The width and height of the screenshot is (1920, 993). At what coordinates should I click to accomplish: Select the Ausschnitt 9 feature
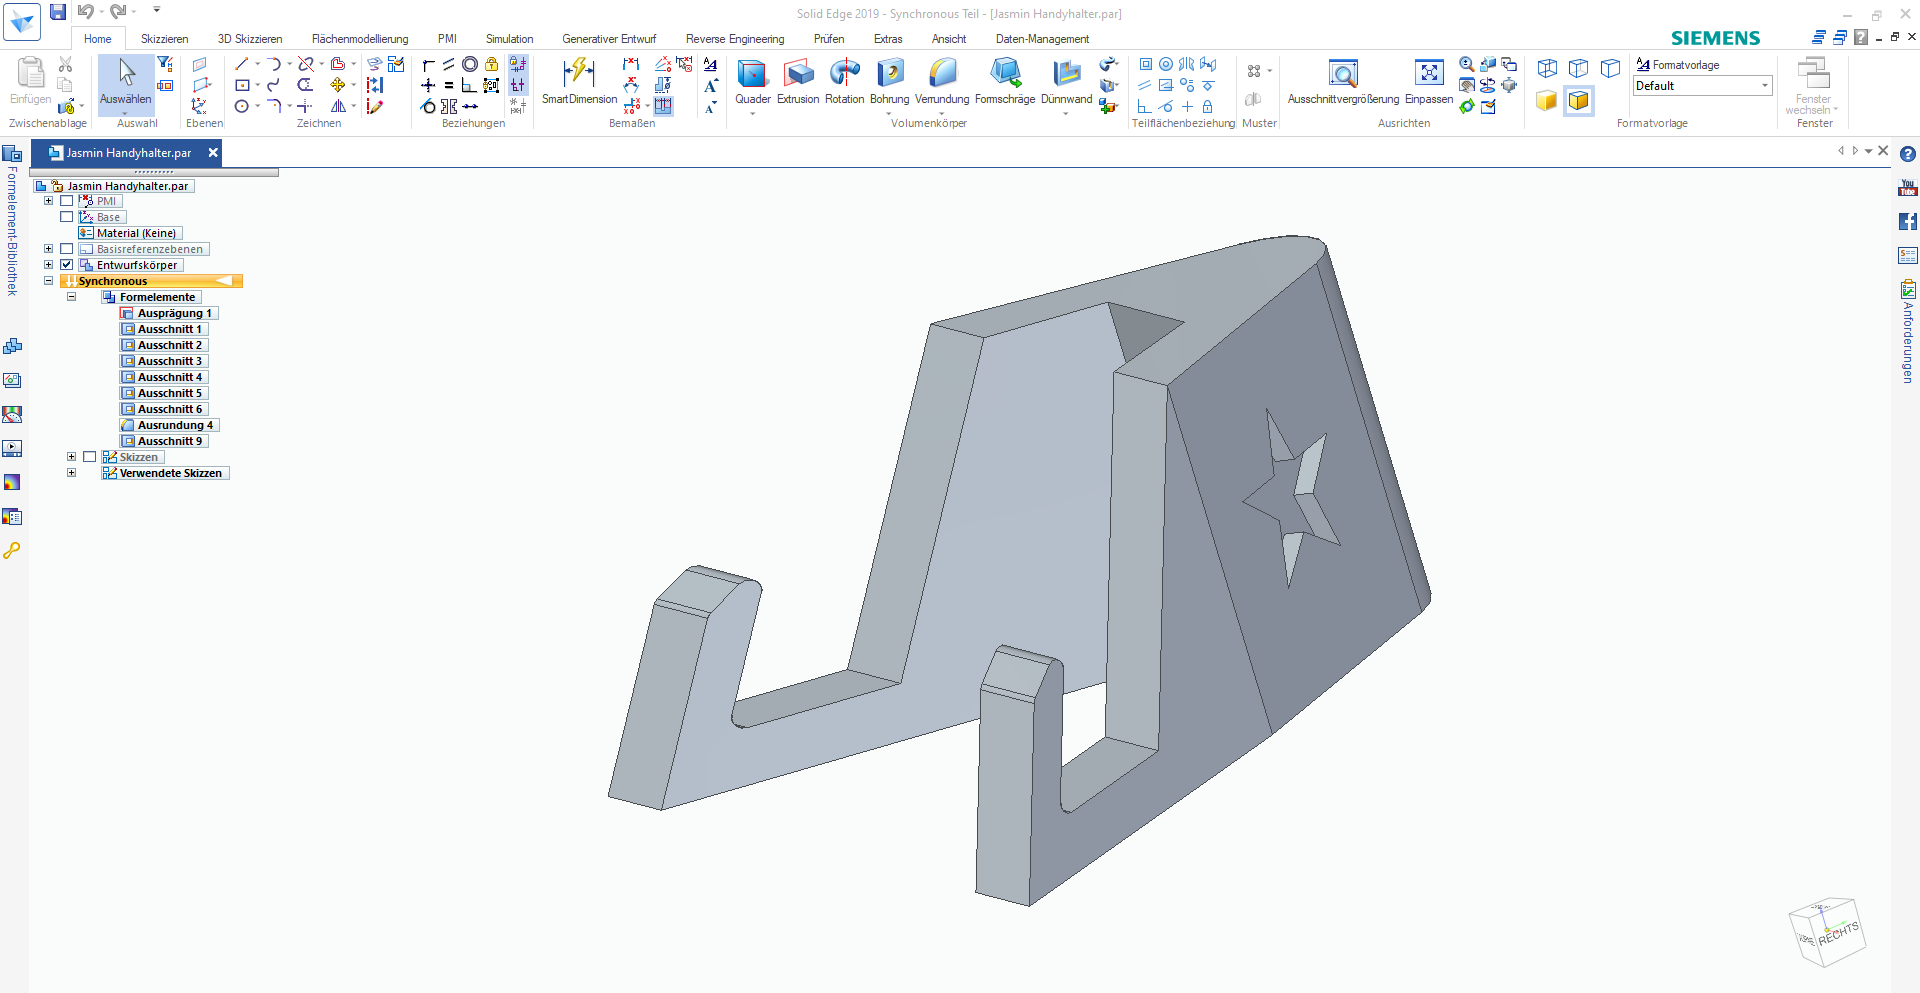click(164, 441)
